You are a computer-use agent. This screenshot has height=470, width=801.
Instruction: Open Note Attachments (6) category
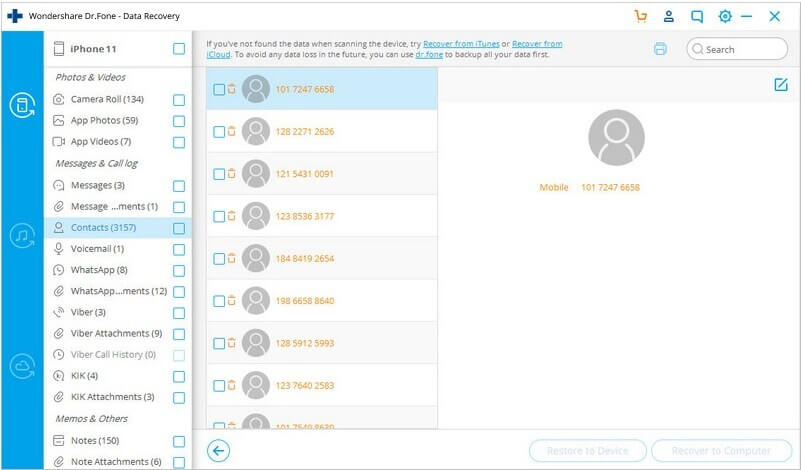(x=116, y=462)
